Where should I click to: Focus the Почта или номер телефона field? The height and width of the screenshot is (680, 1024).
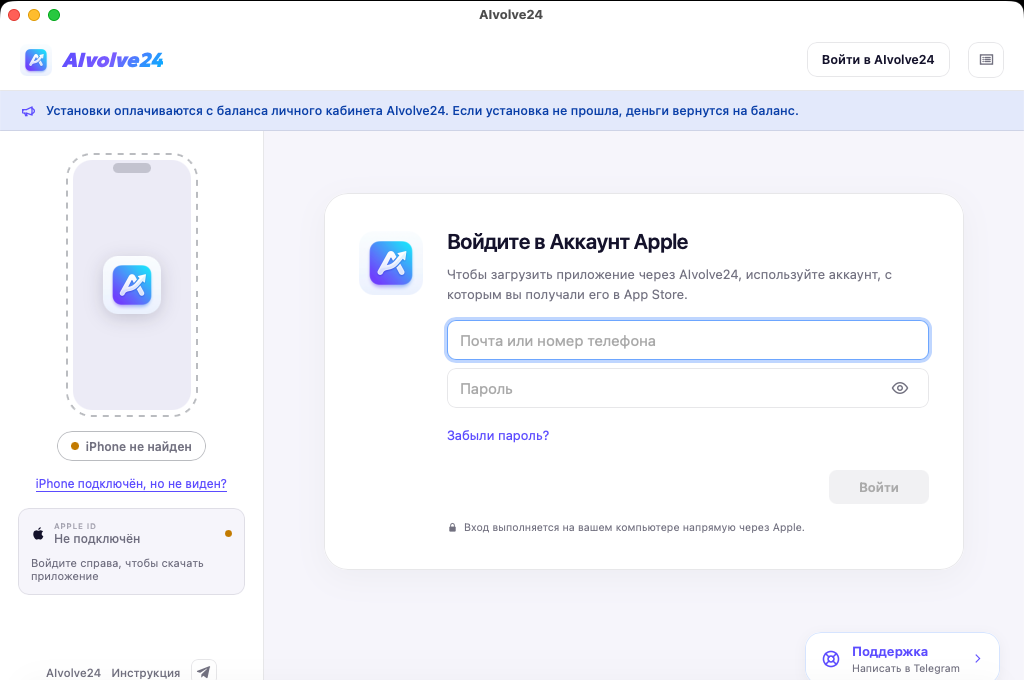pyautogui.click(x=688, y=340)
